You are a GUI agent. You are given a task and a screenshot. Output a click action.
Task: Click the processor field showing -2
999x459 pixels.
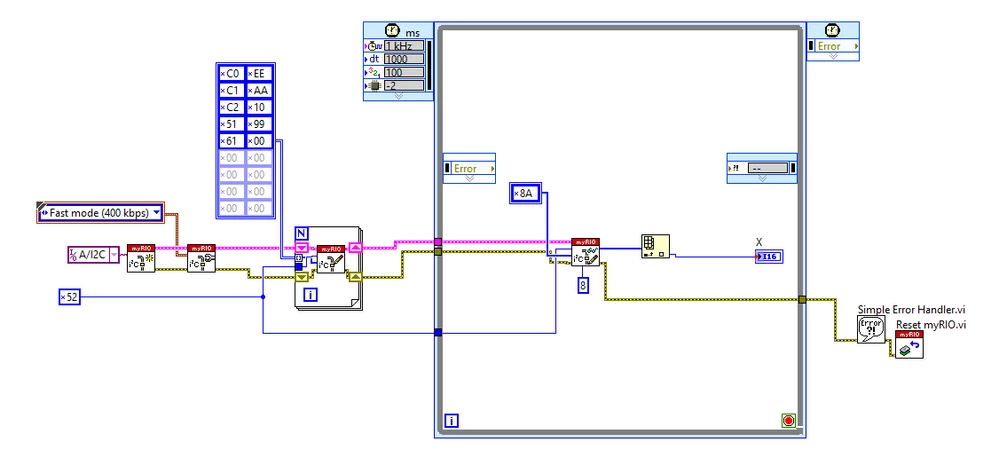pyautogui.click(x=403, y=85)
